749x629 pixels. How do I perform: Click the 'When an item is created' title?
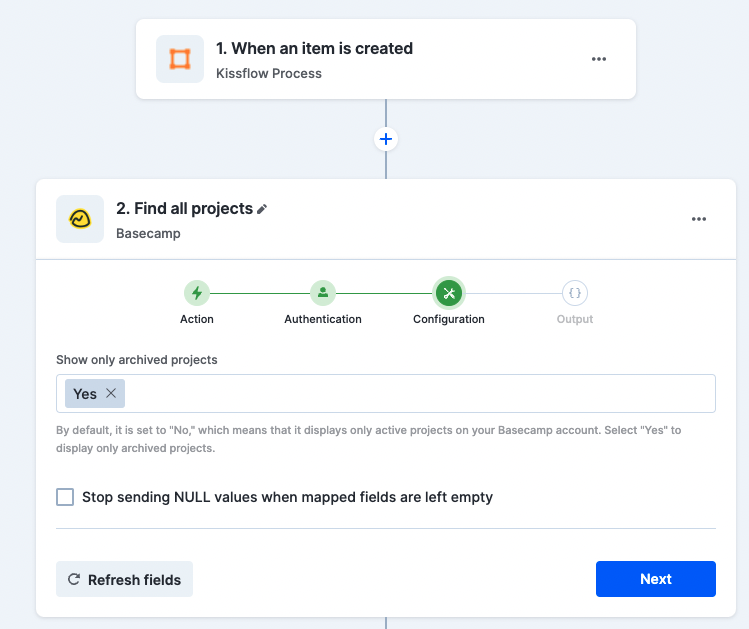314,48
